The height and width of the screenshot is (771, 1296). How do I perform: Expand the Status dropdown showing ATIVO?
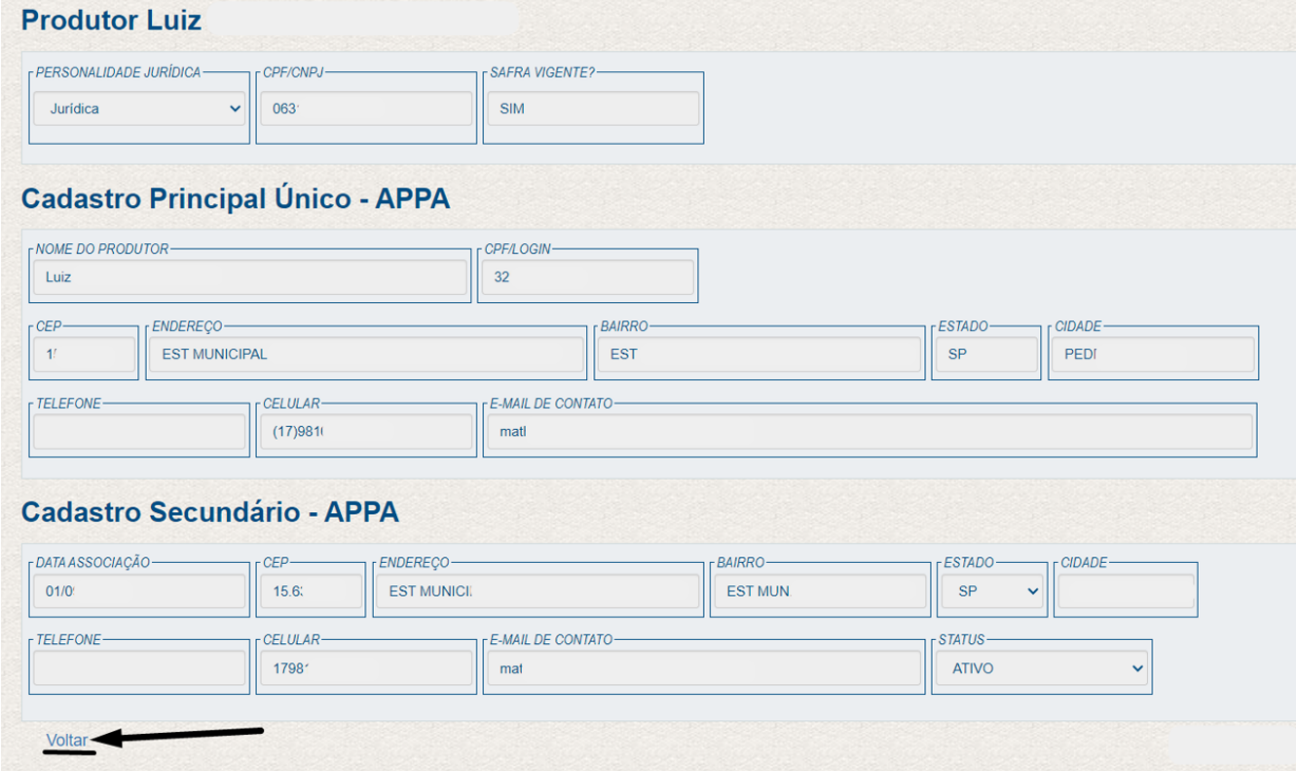(1041, 668)
